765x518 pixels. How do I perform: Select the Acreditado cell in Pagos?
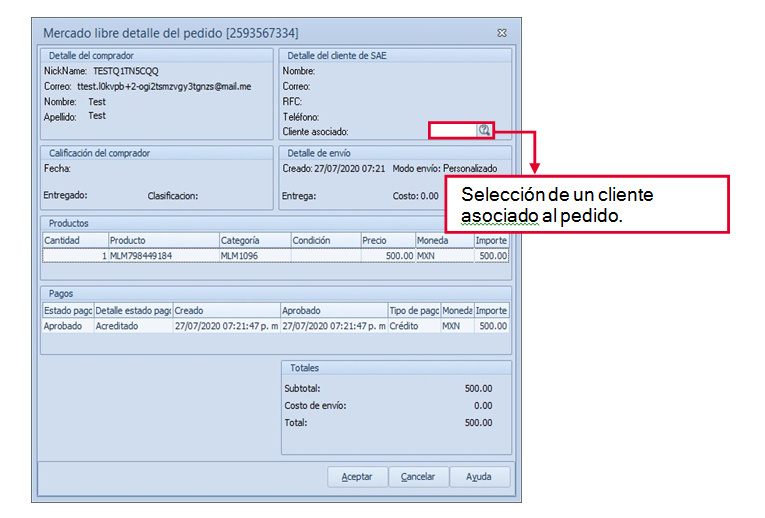click(133, 326)
